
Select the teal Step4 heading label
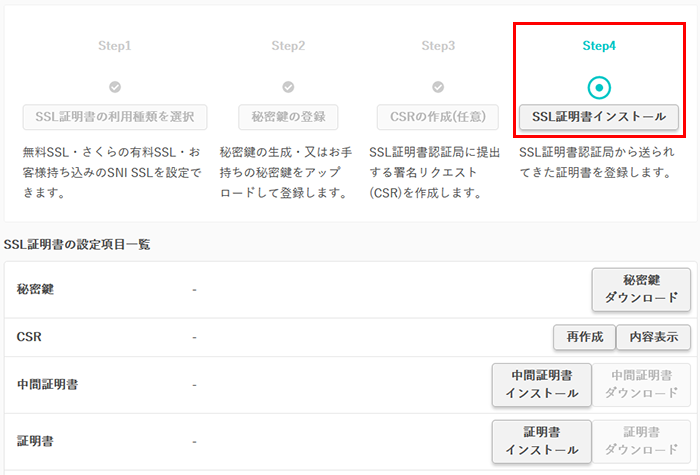coord(598,46)
